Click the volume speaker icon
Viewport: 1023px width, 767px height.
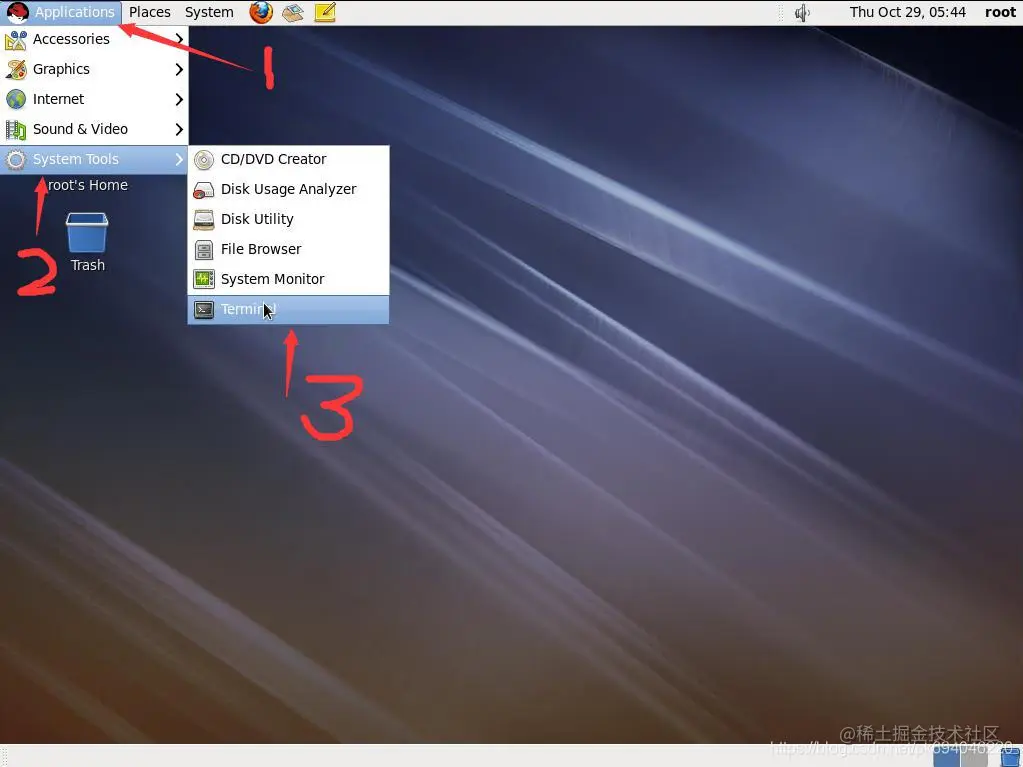(802, 12)
